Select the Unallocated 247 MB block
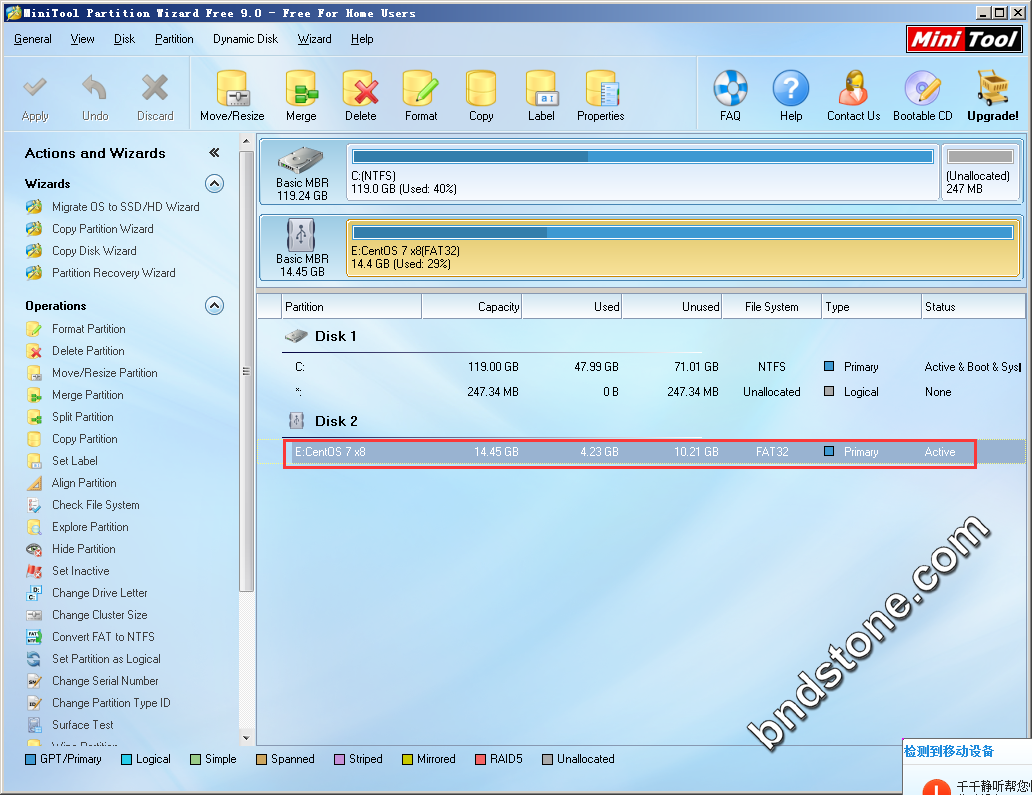 pos(980,172)
